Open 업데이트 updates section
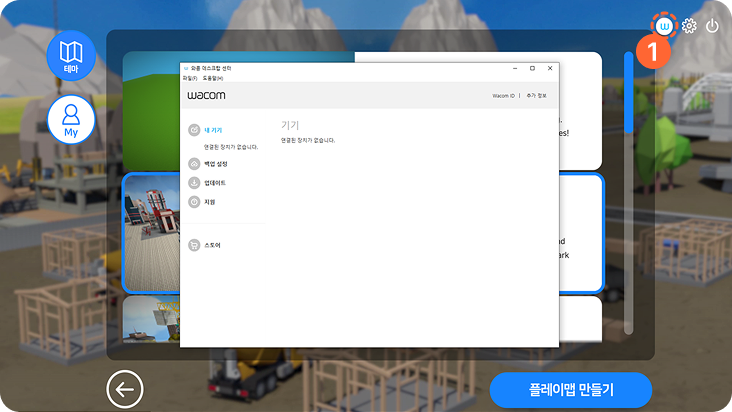Screen dimensions: 732x412 pyautogui.click(x=213, y=183)
